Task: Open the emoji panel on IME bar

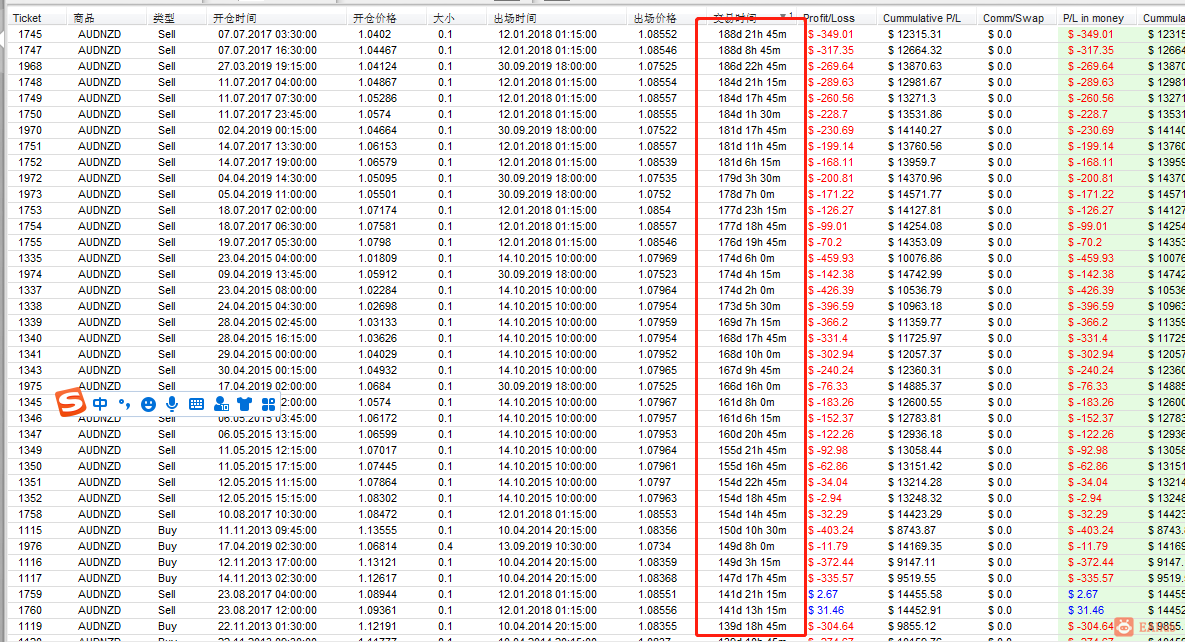Action: 148,404
